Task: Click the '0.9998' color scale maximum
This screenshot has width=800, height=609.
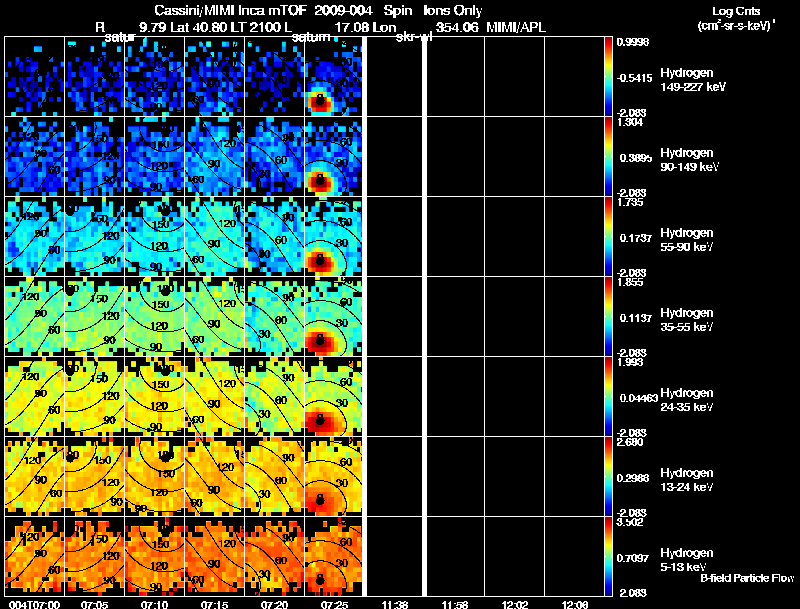Action: pyautogui.click(x=633, y=42)
